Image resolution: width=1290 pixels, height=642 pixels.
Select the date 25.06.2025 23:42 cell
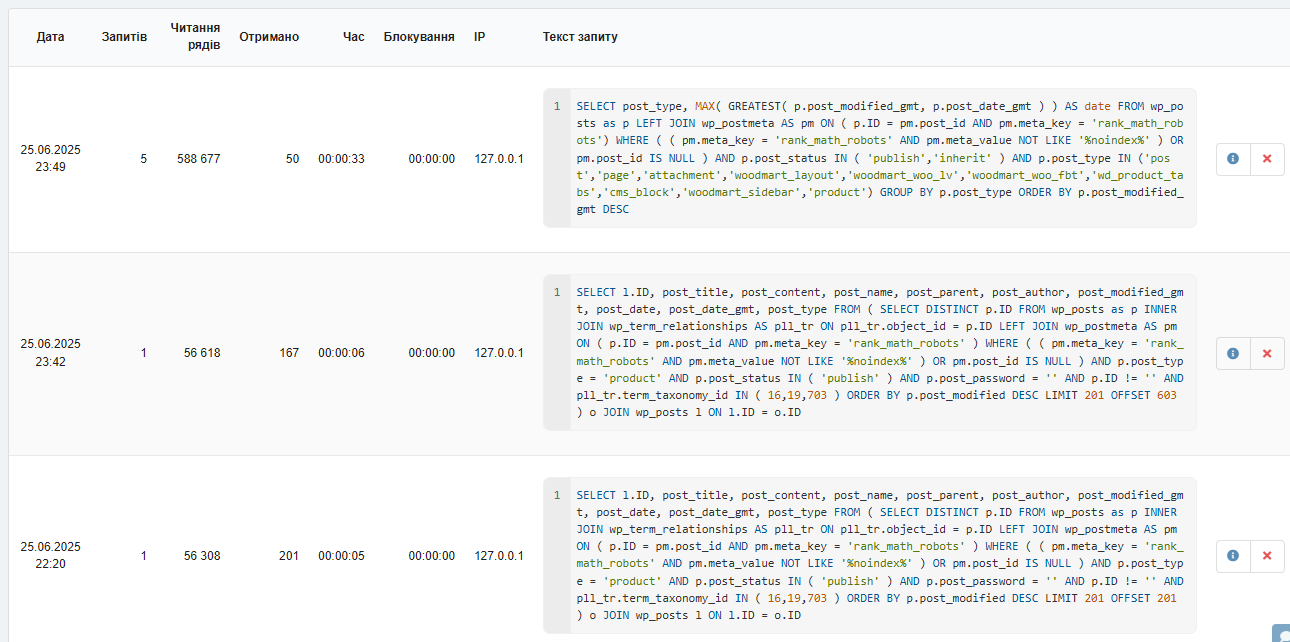coord(51,353)
